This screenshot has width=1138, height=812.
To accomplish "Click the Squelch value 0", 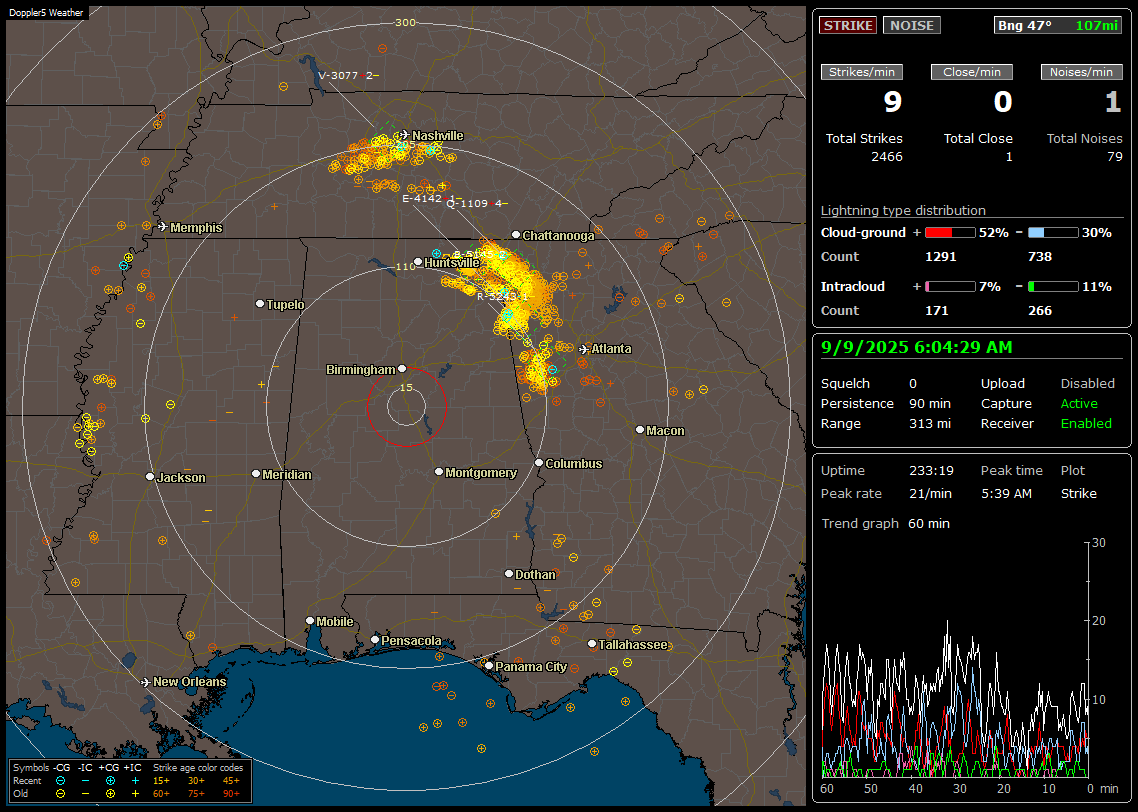I will click(913, 384).
